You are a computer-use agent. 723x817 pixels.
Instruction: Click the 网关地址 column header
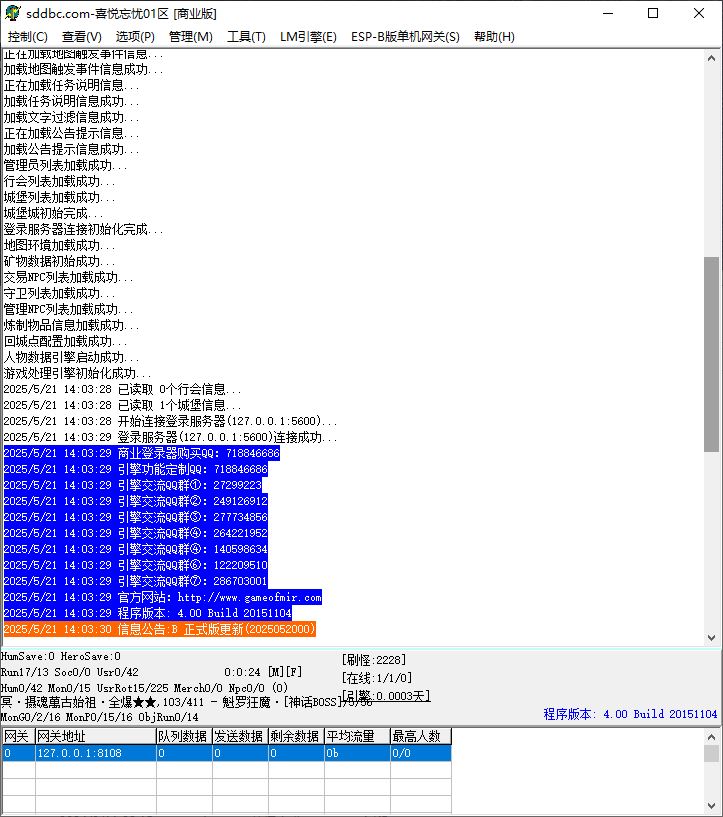95,736
